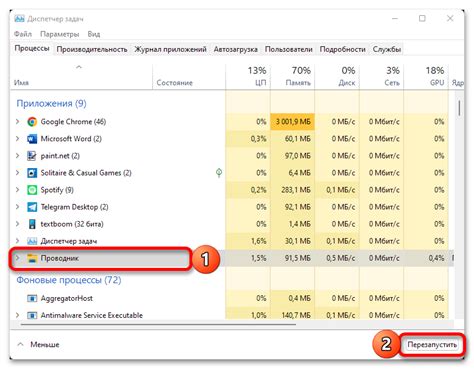Click Меньше to collapse details

[38, 345]
